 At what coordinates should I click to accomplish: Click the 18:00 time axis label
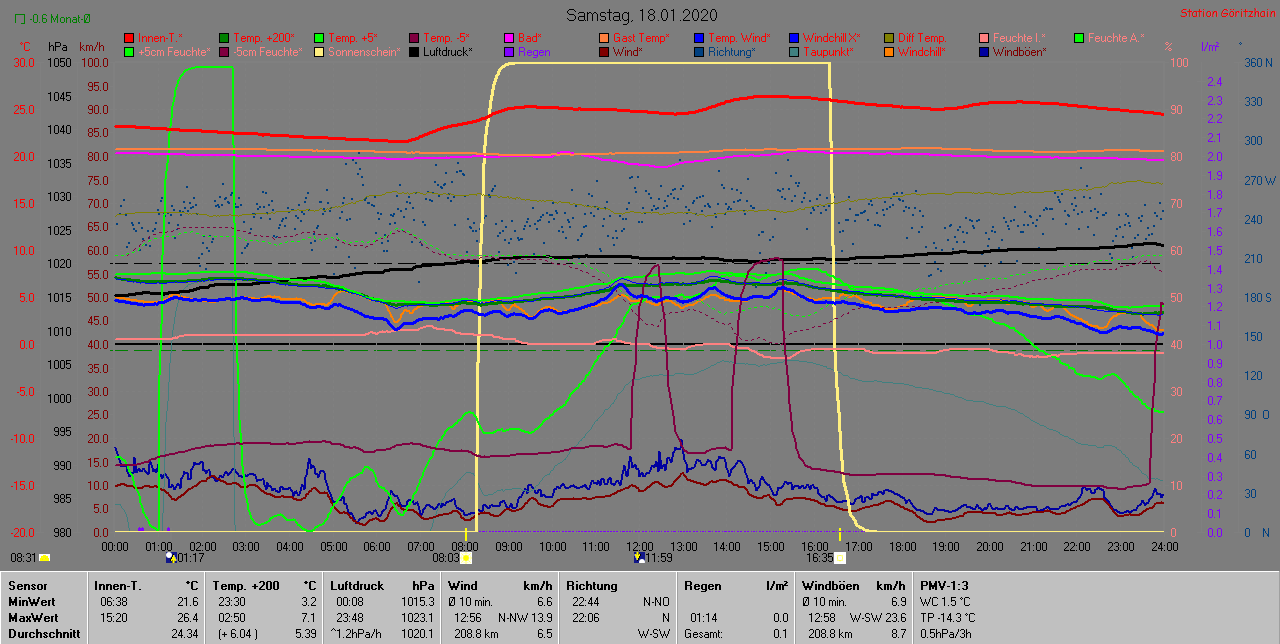pos(903,546)
